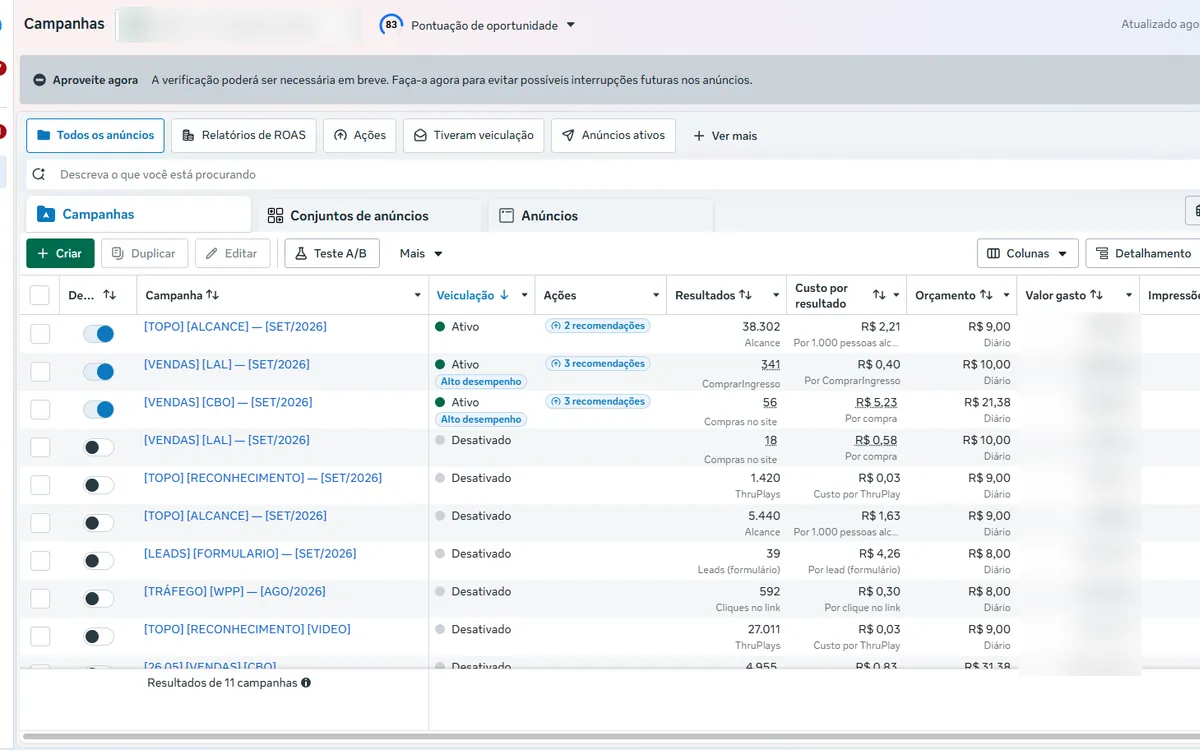Select all campaigns with the header checkbox
The width and height of the screenshot is (1200, 750).
coord(40,295)
